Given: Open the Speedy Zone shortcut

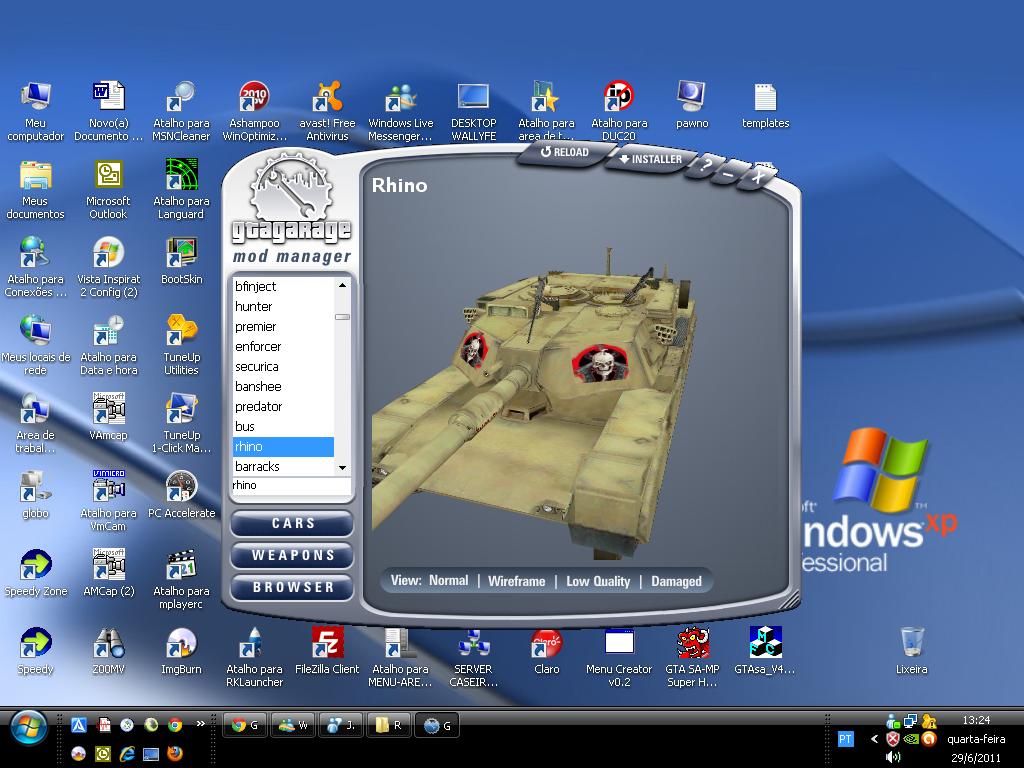Looking at the screenshot, I should 35,573.
